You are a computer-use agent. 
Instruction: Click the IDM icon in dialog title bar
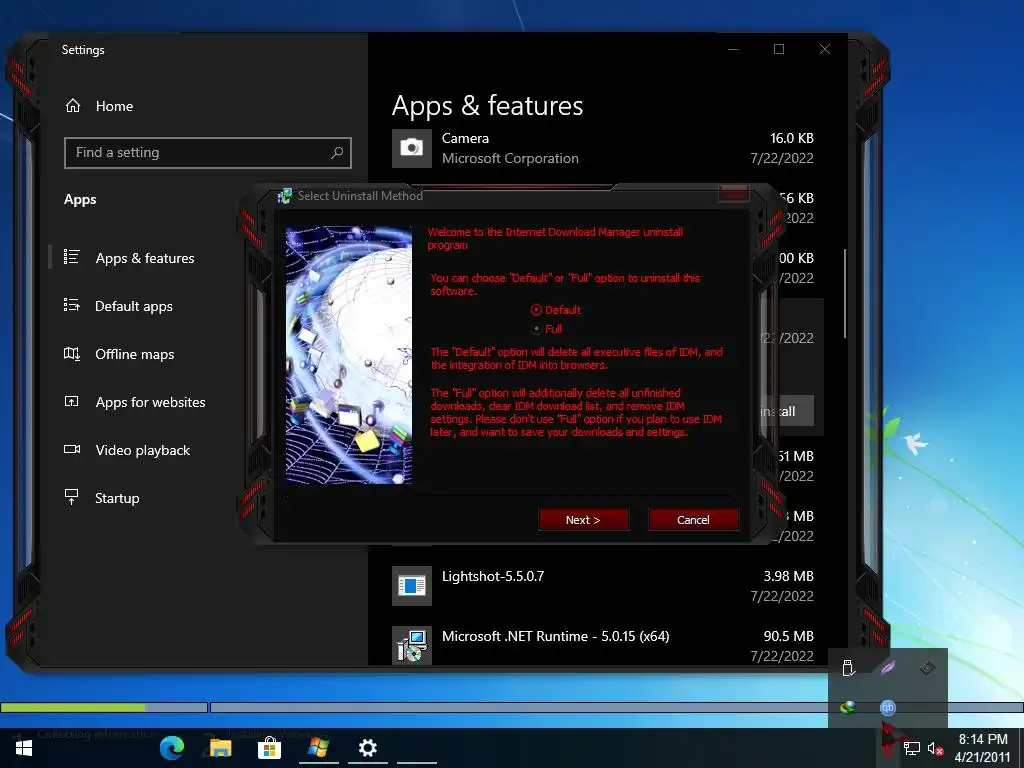click(x=285, y=195)
